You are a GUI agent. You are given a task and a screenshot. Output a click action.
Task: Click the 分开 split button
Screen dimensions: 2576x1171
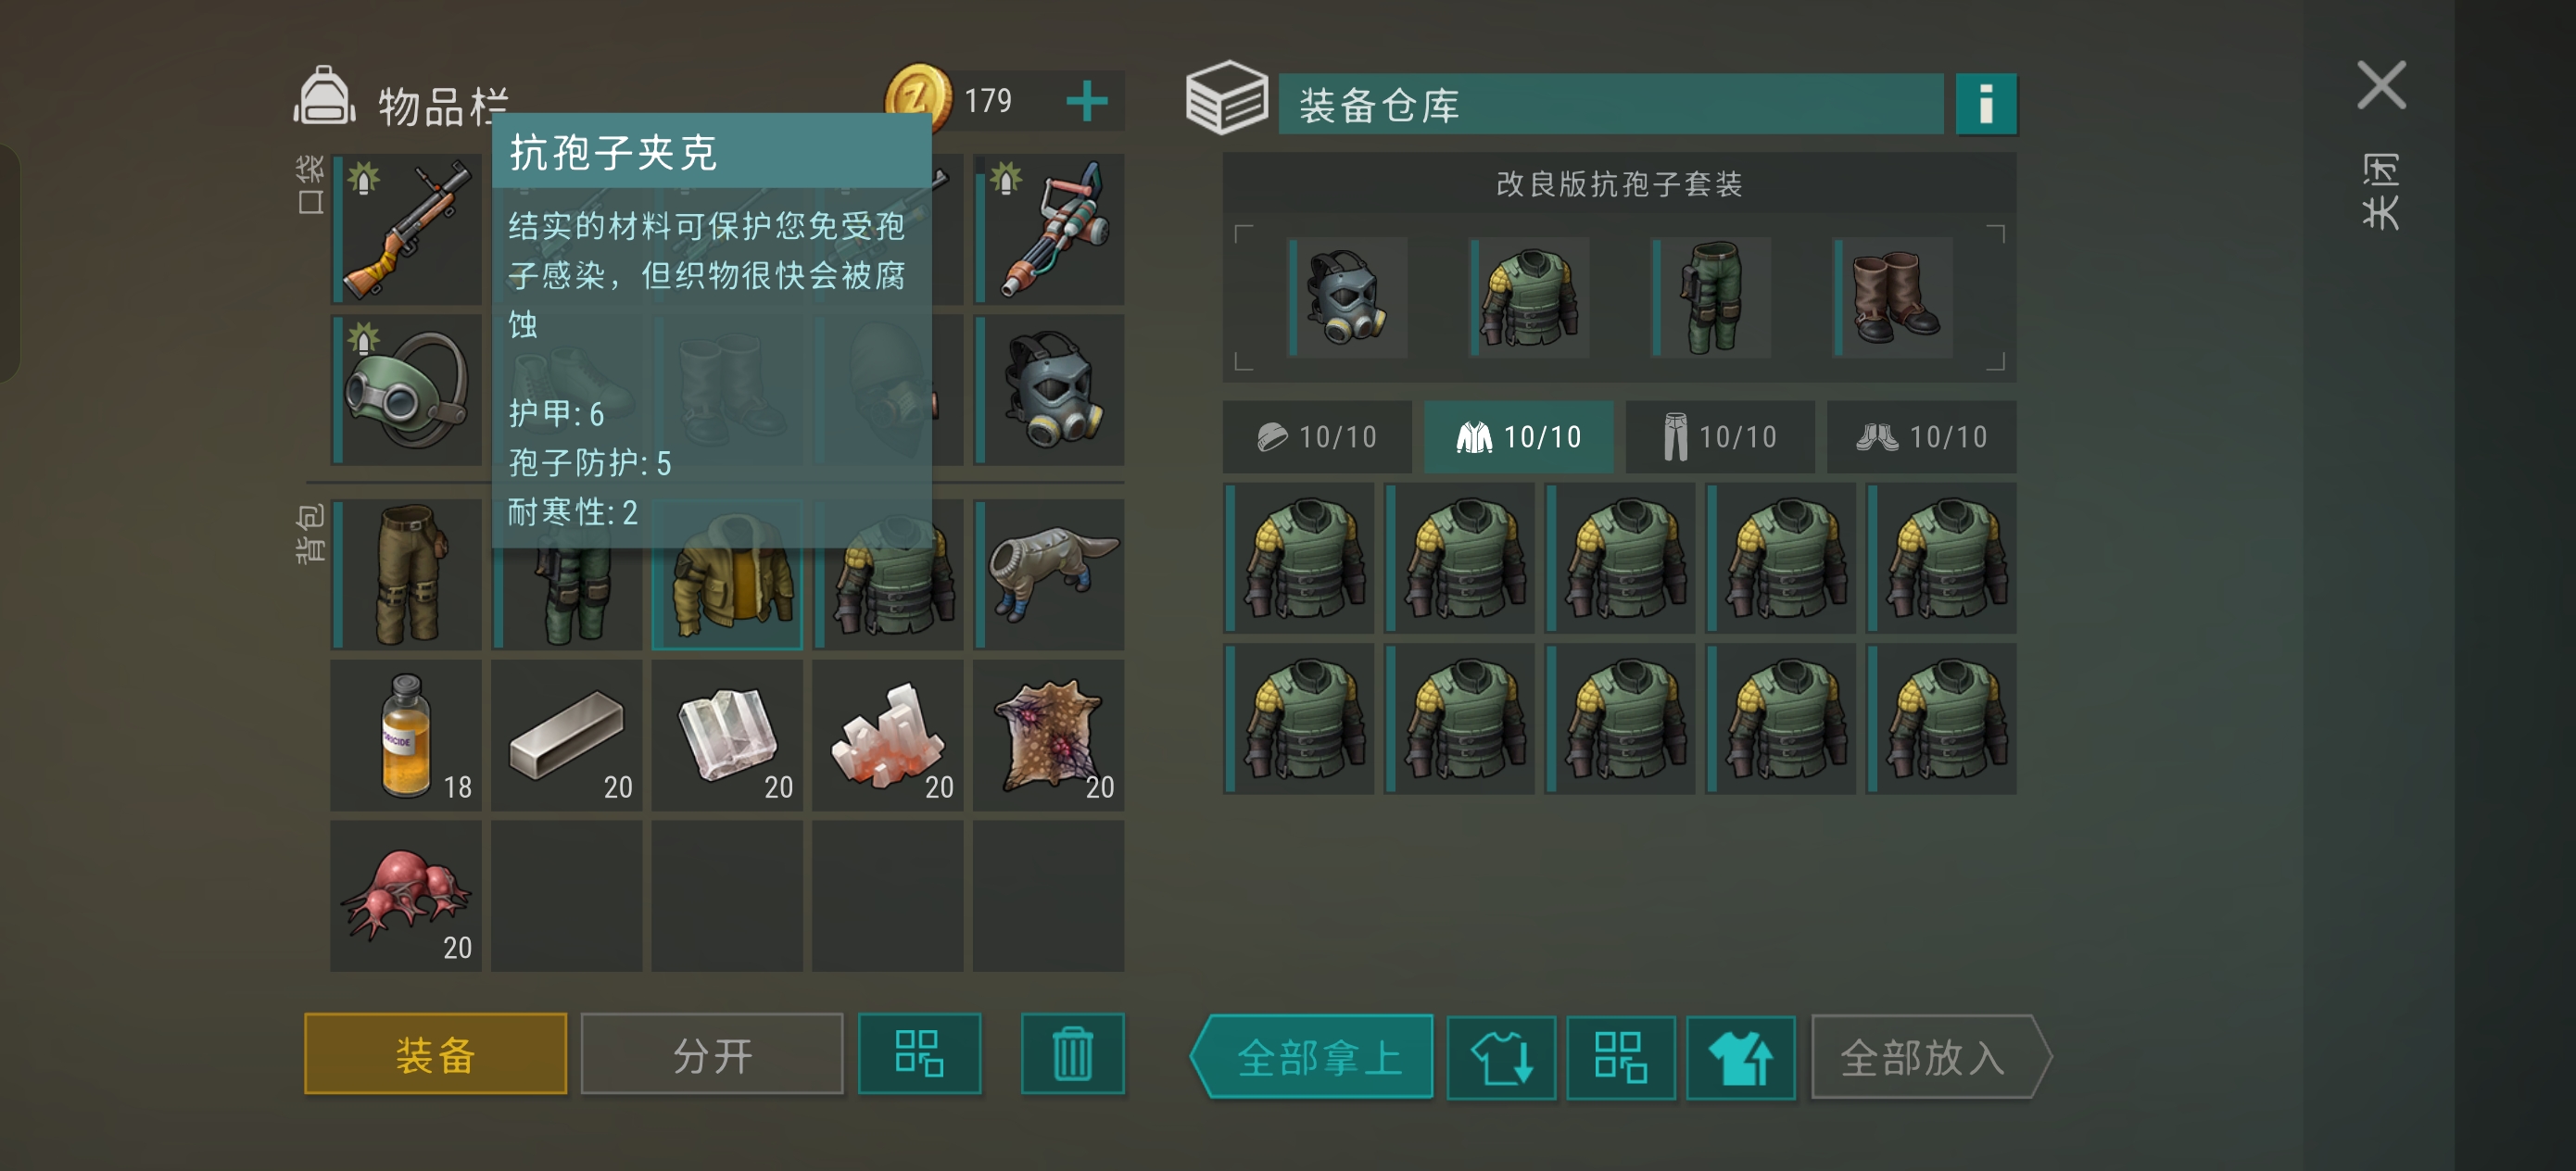click(x=712, y=1054)
